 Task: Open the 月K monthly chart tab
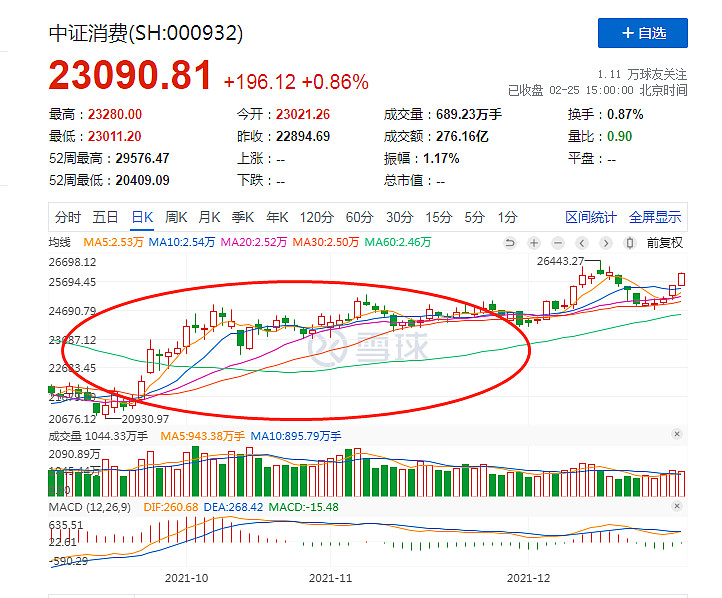[210, 217]
